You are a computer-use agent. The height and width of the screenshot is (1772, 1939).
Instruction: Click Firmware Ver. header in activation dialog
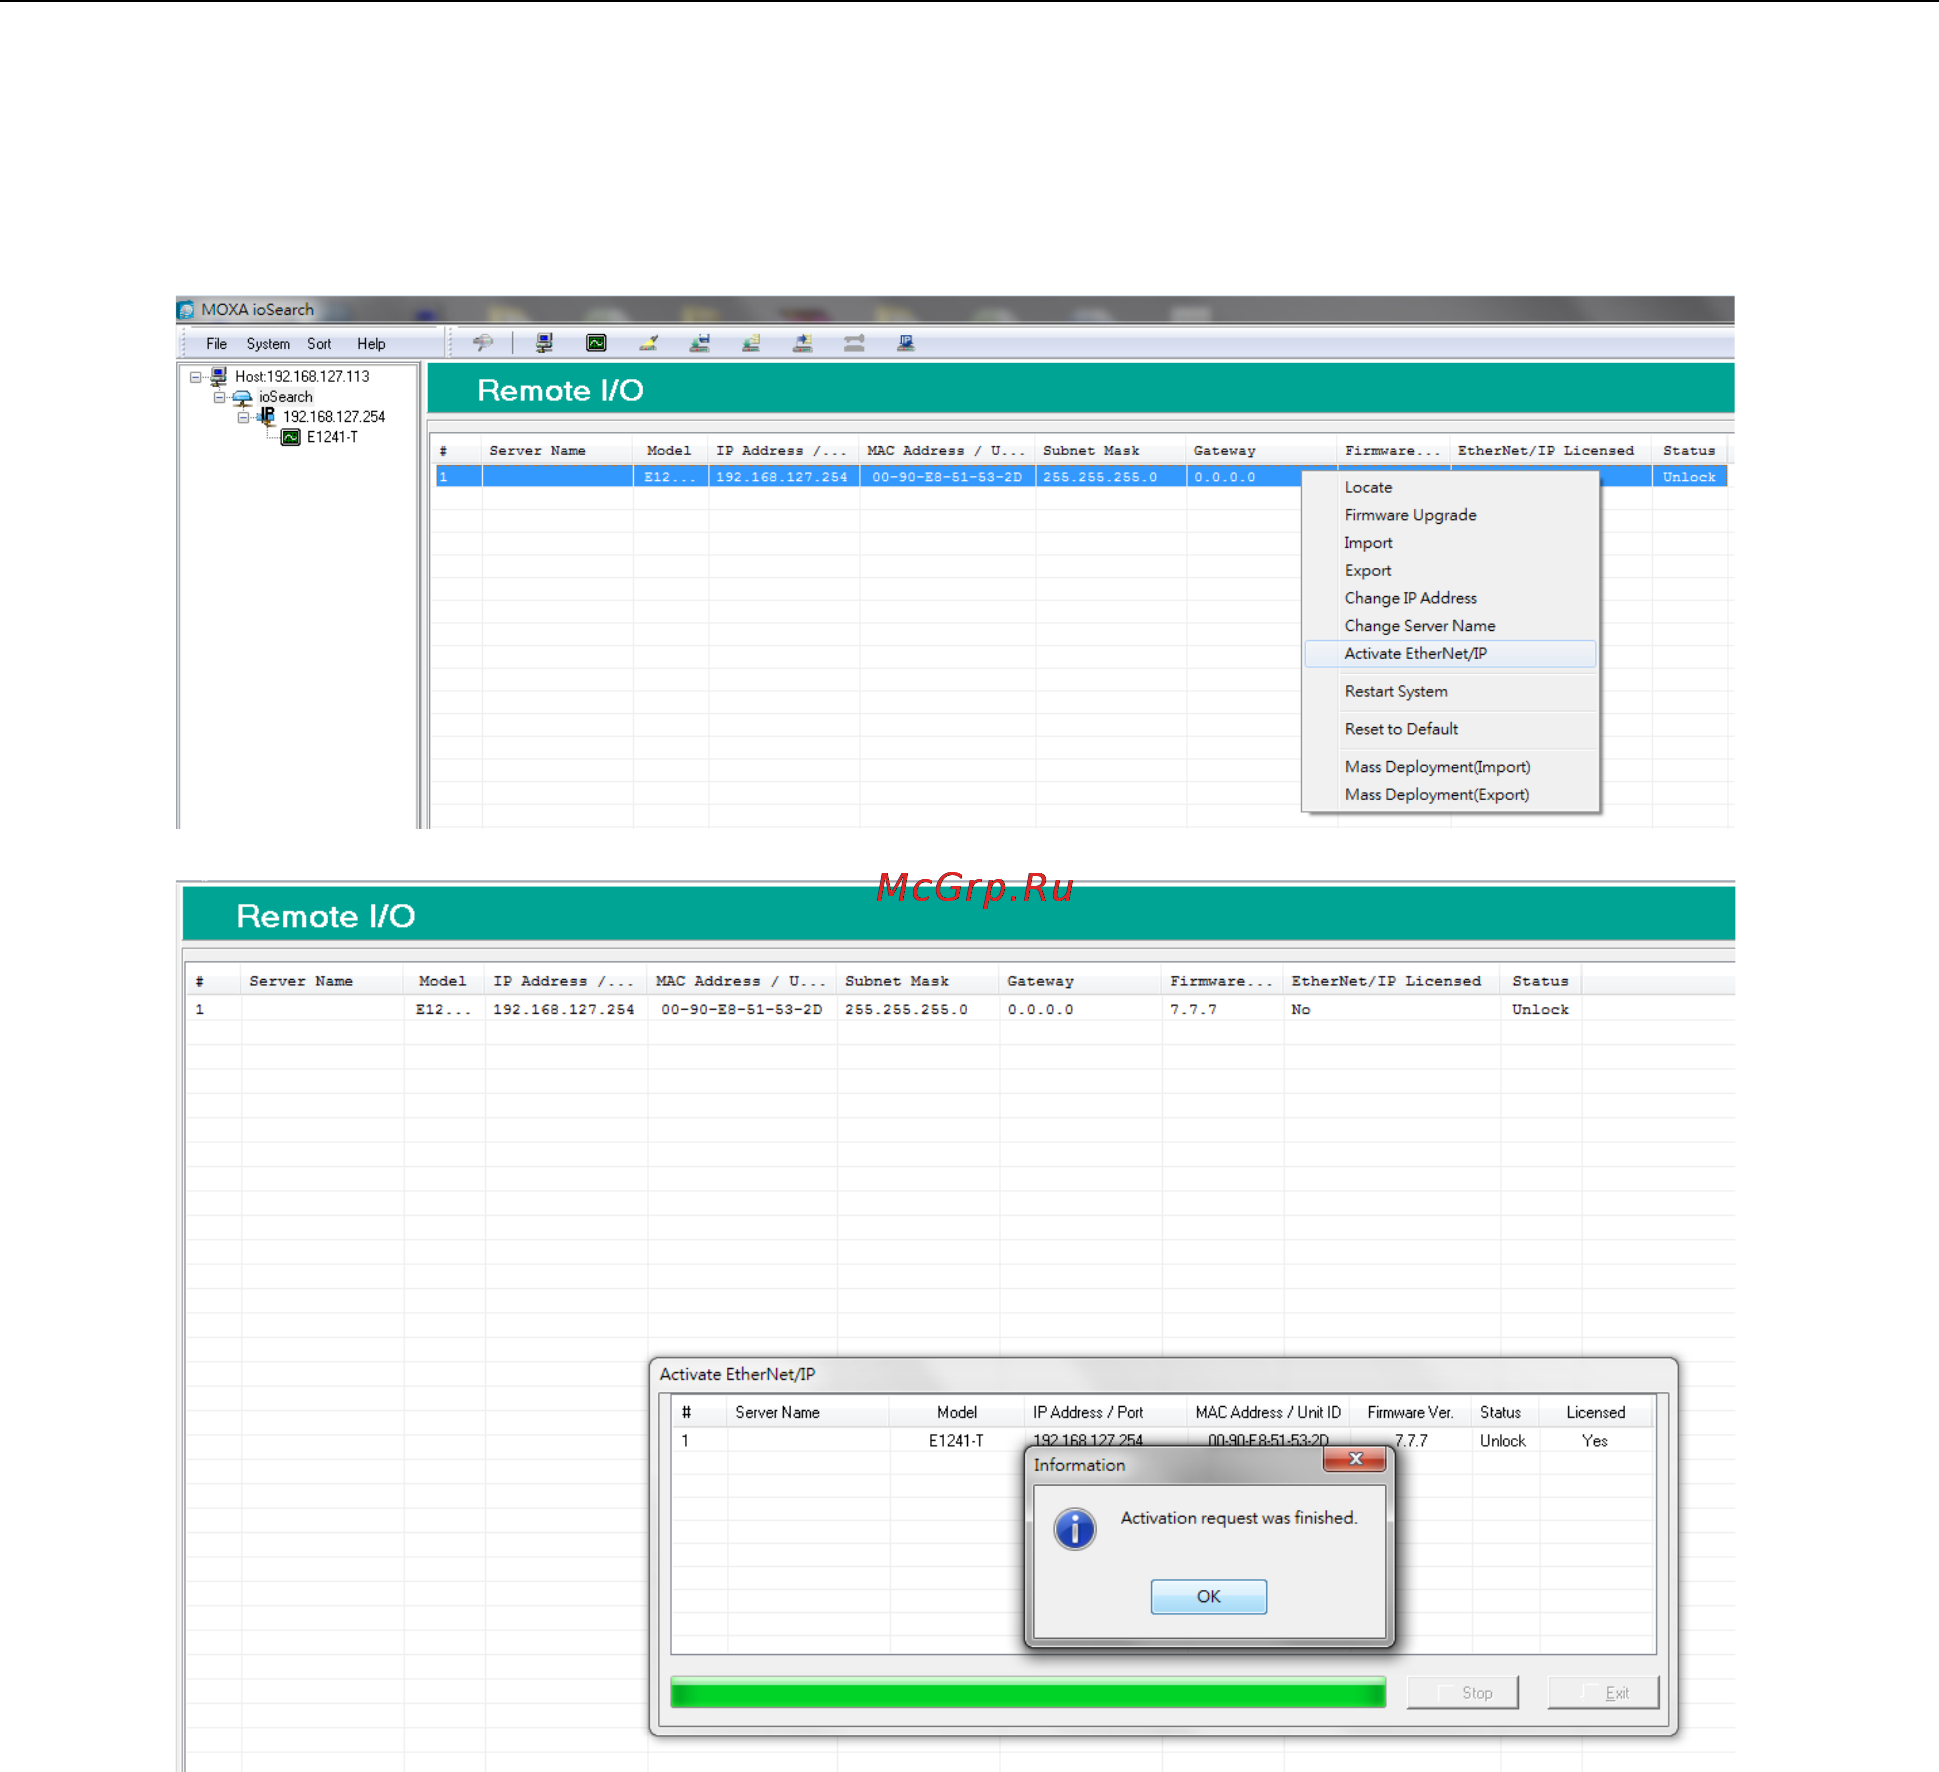click(1410, 1412)
